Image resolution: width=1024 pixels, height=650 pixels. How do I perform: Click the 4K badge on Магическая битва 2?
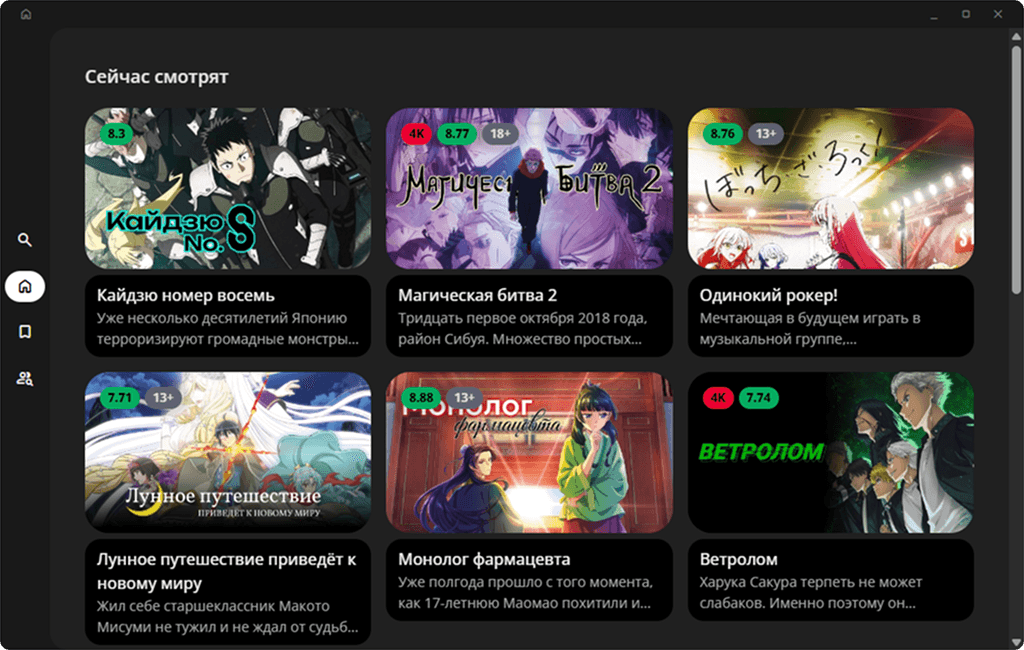pyautogui.click(x=417, y=133)
